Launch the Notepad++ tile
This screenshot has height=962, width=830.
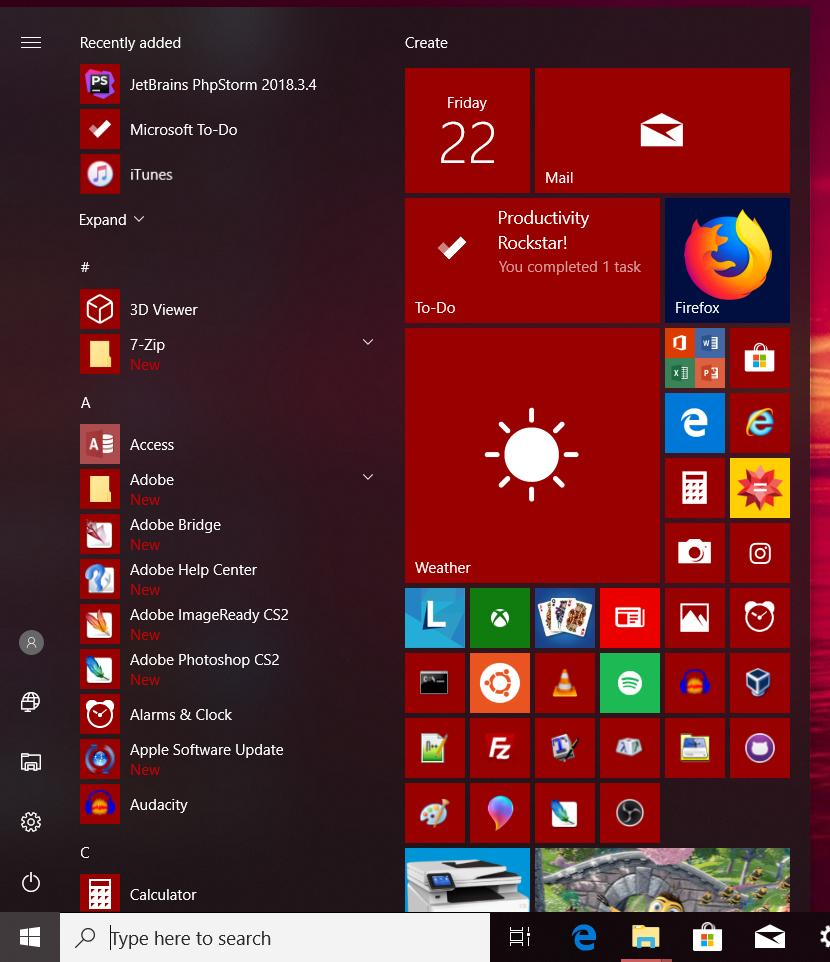tap(434, 748)
